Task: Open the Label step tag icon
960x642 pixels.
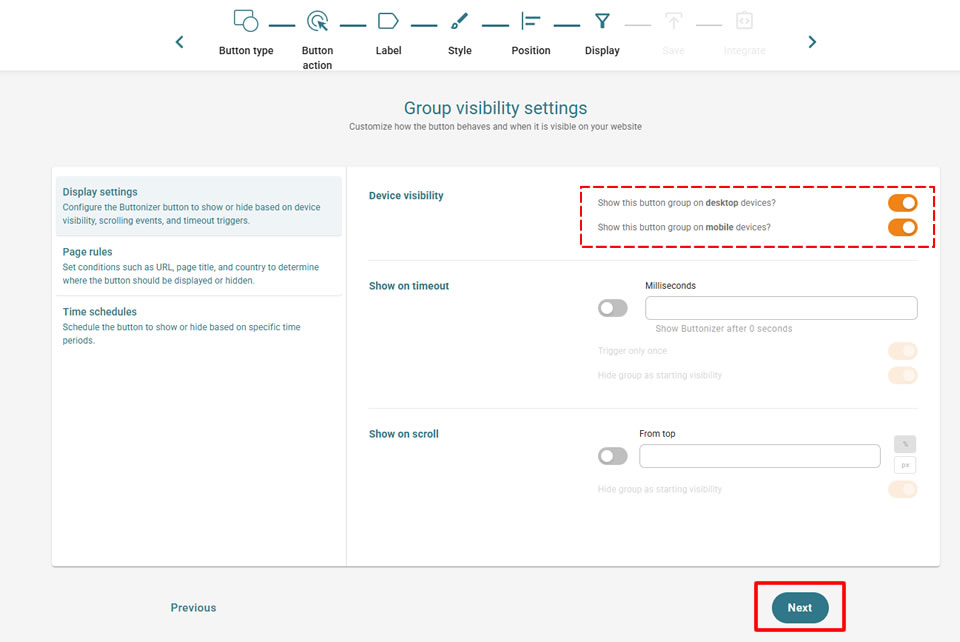Action: point(388,21)
